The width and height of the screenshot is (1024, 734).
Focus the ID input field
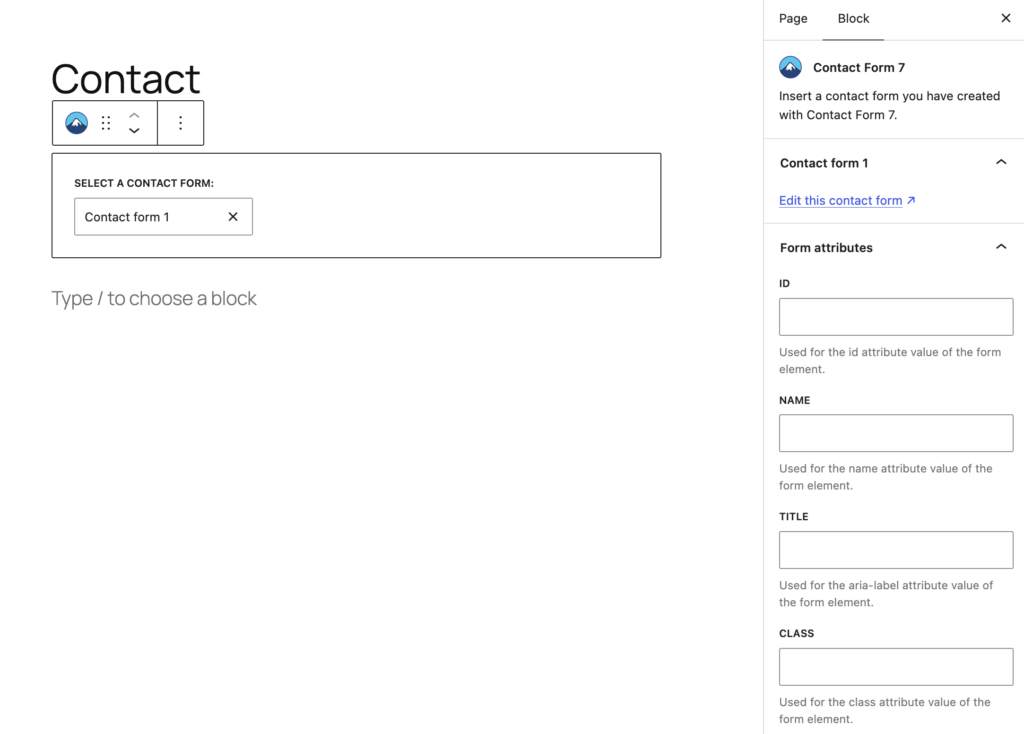(x=896, y=317)
